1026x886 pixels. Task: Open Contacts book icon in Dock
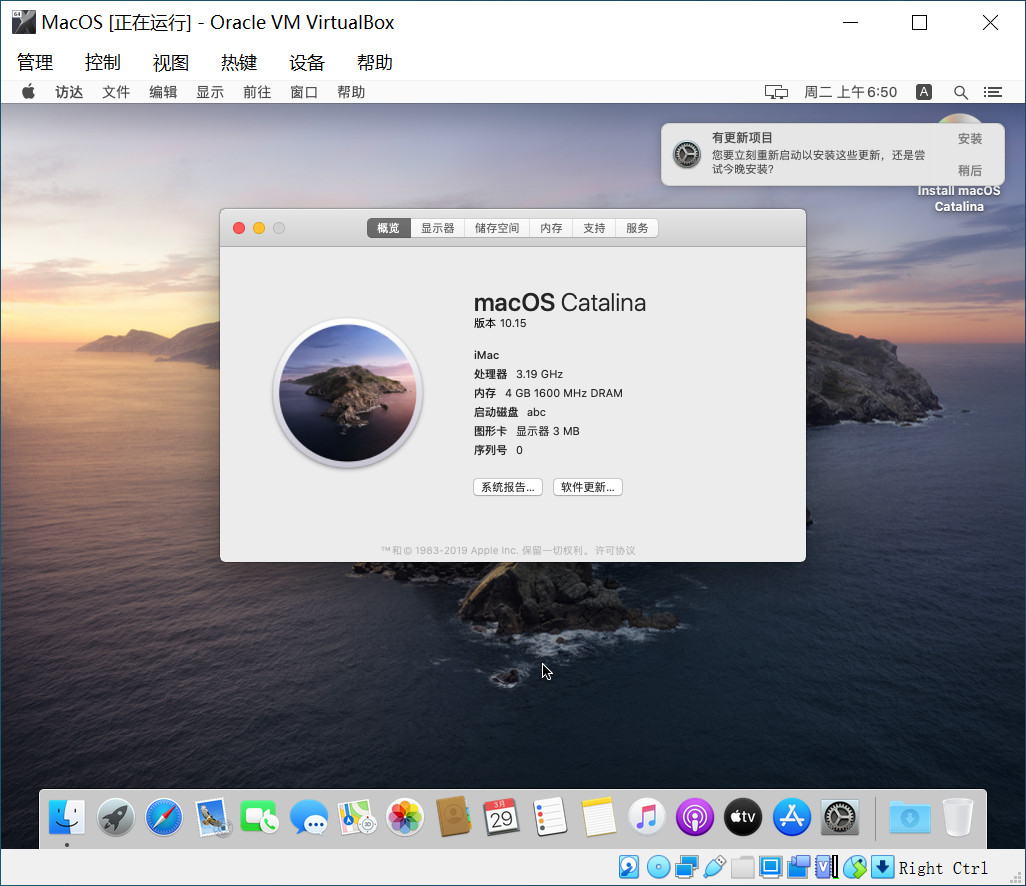pyautogui.click(x=453, y=817)
